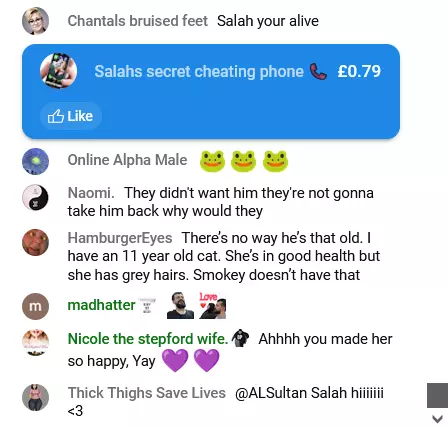Screen dimensions: 448x426
Task: Open Chantals bruised feet profile avatar
Action: click(35, 21)
